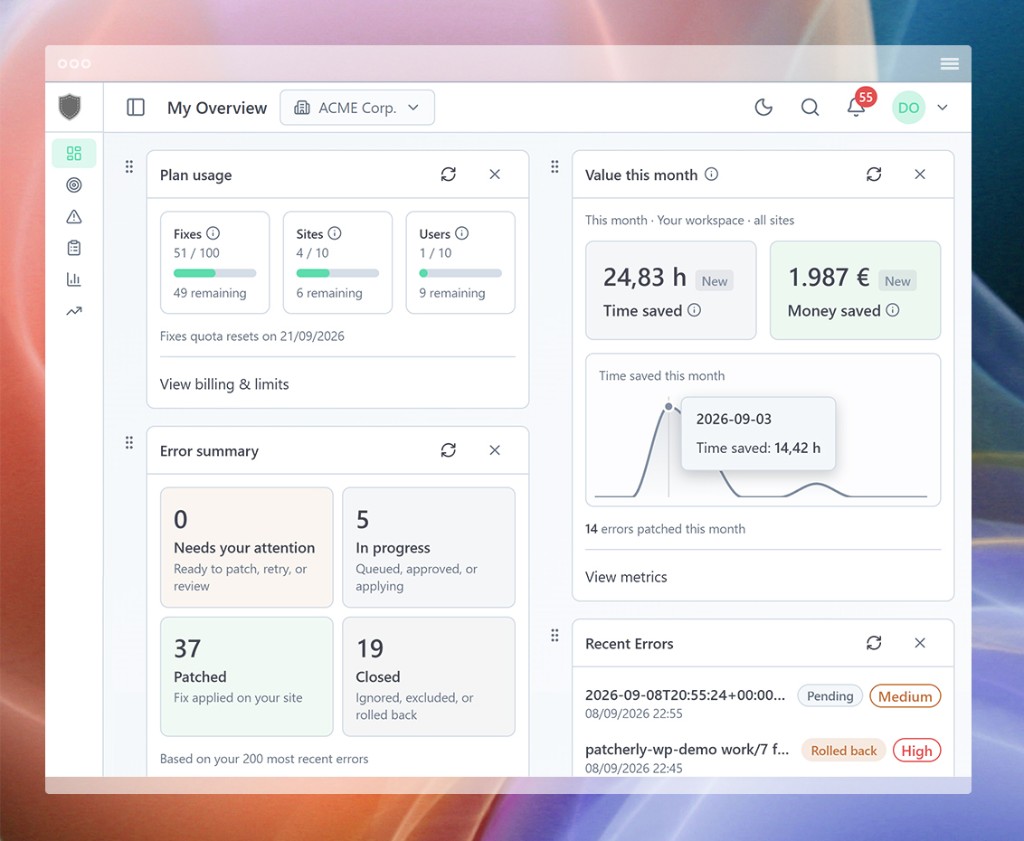
Task: Click the My Overview page title
Action: [x=217, y=108]
